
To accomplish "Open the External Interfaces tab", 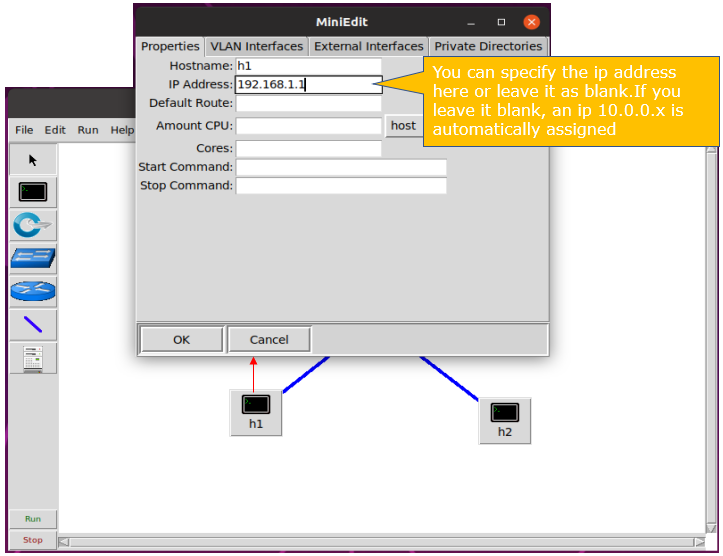I will coord(368,46).
